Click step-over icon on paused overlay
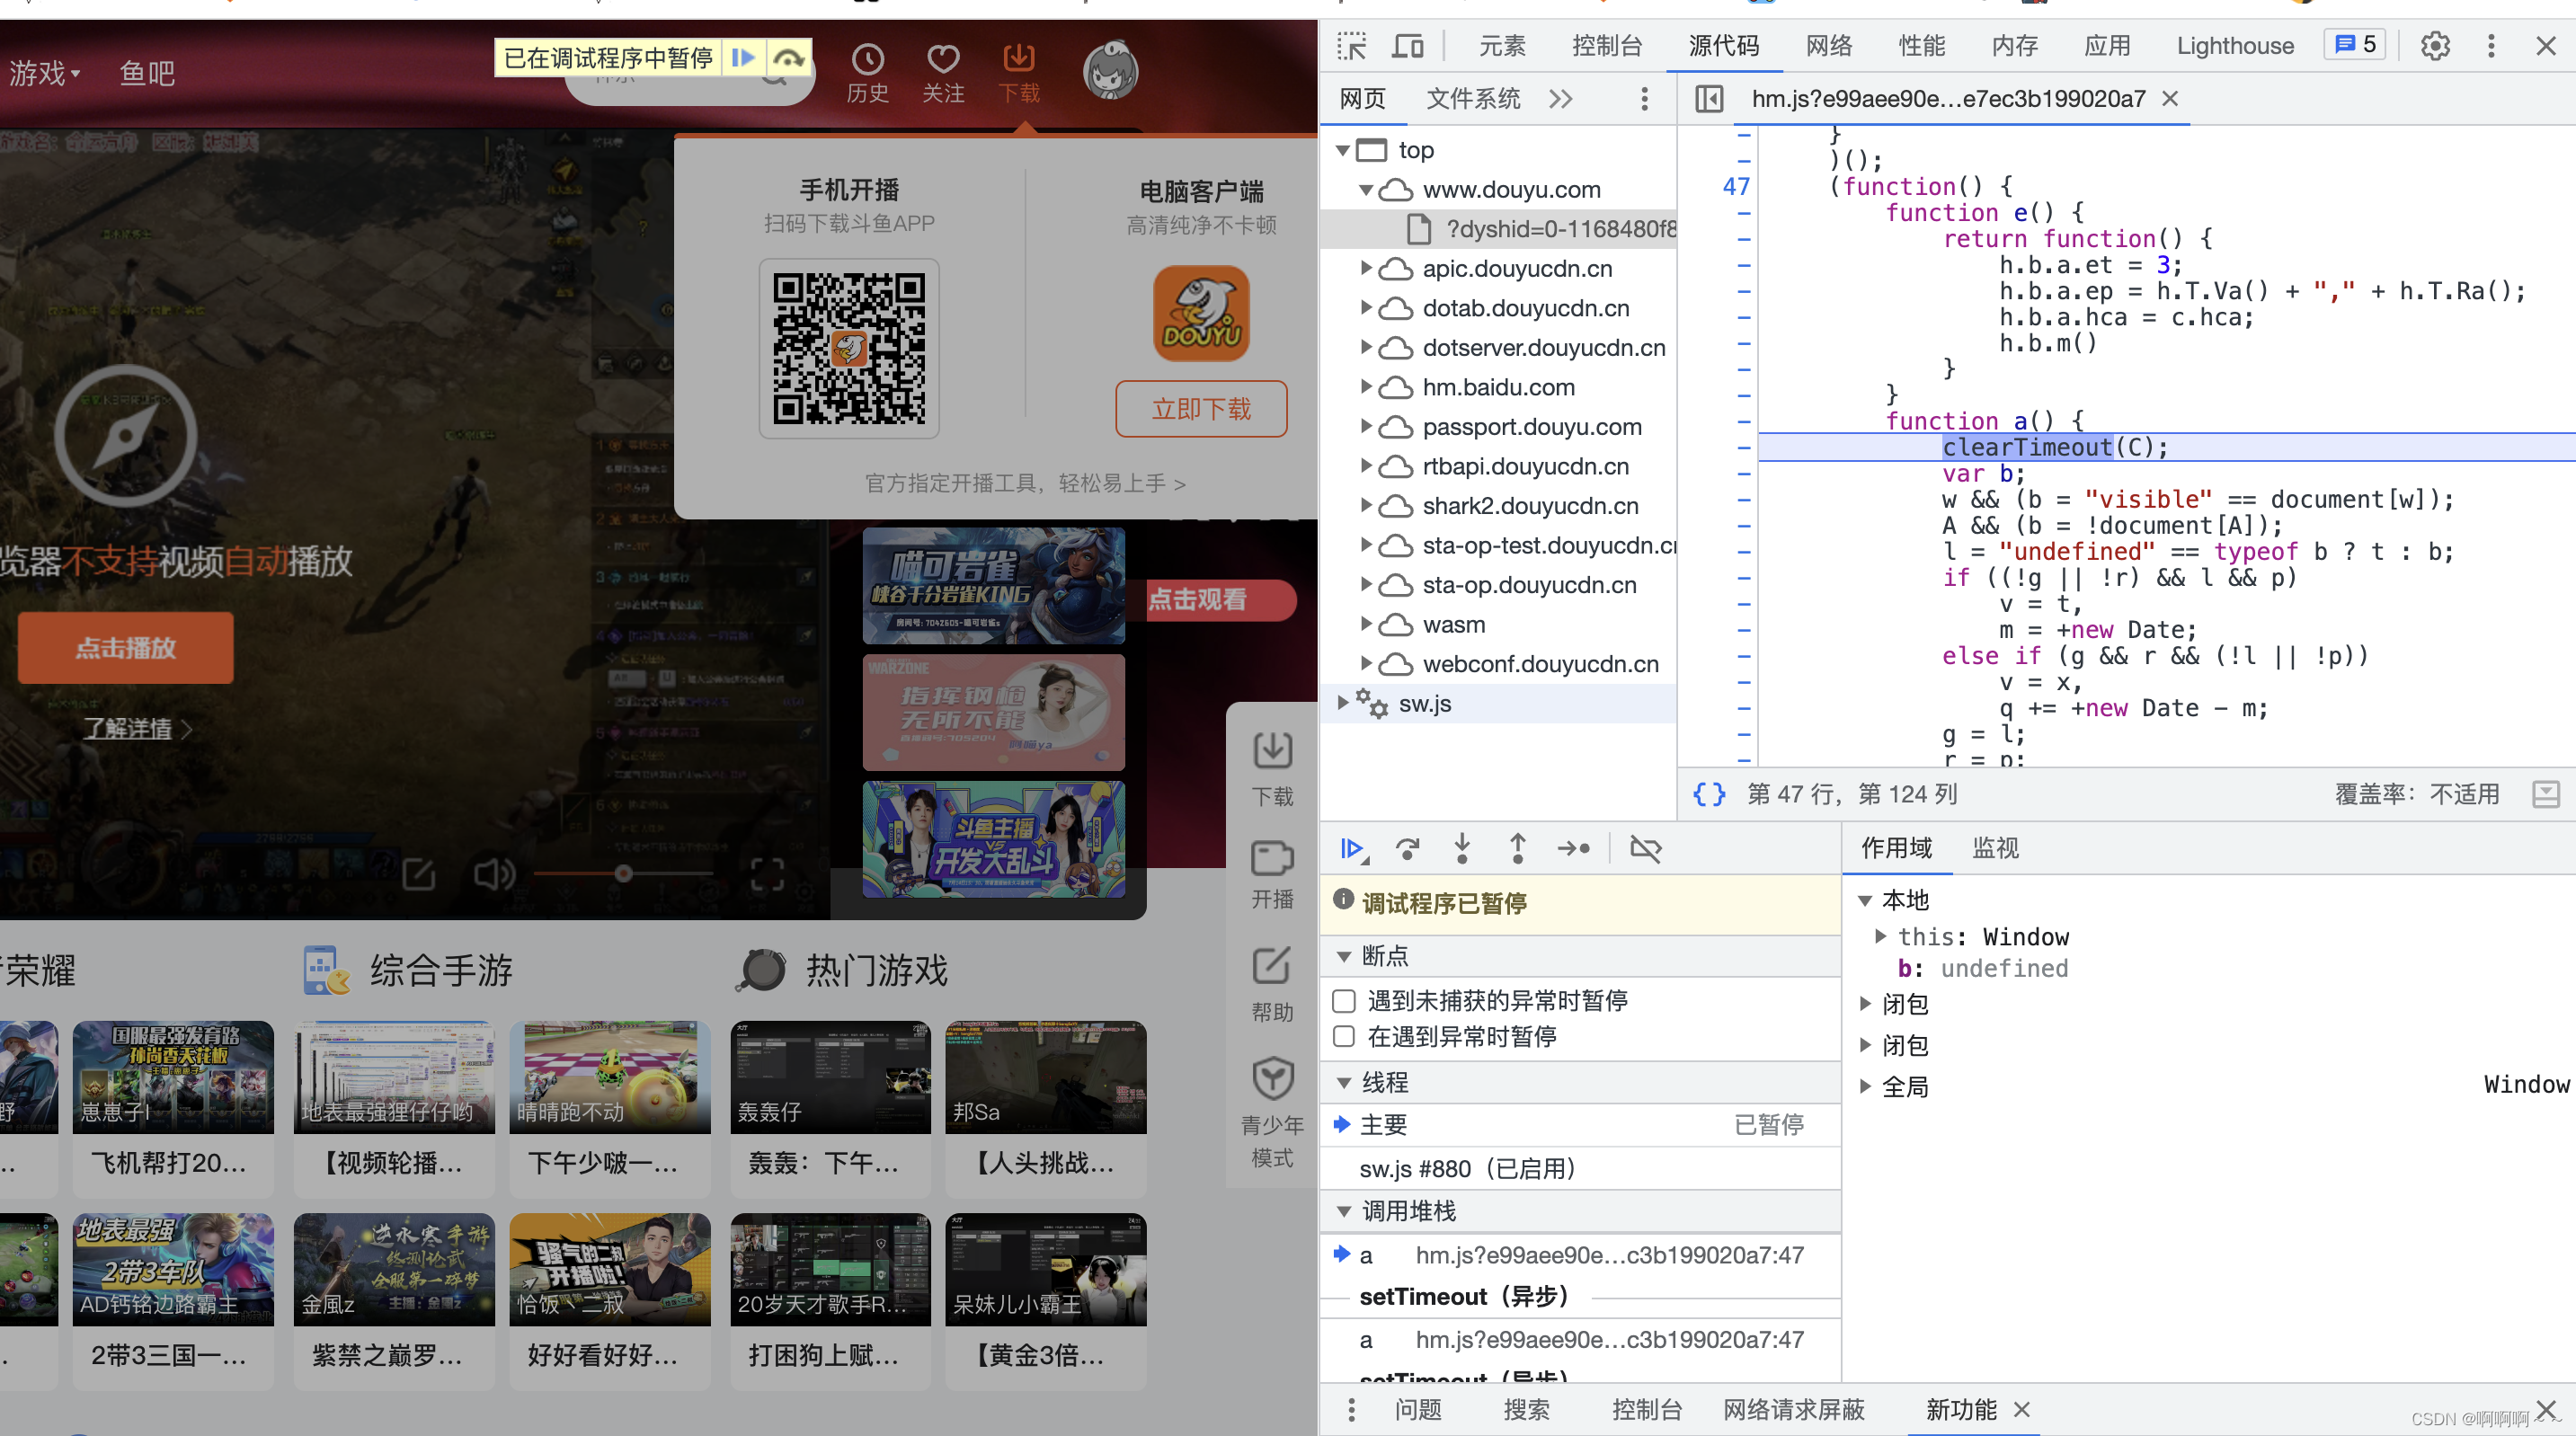This screenshot has height=1436, width=2576. click(x=788, y=57)
